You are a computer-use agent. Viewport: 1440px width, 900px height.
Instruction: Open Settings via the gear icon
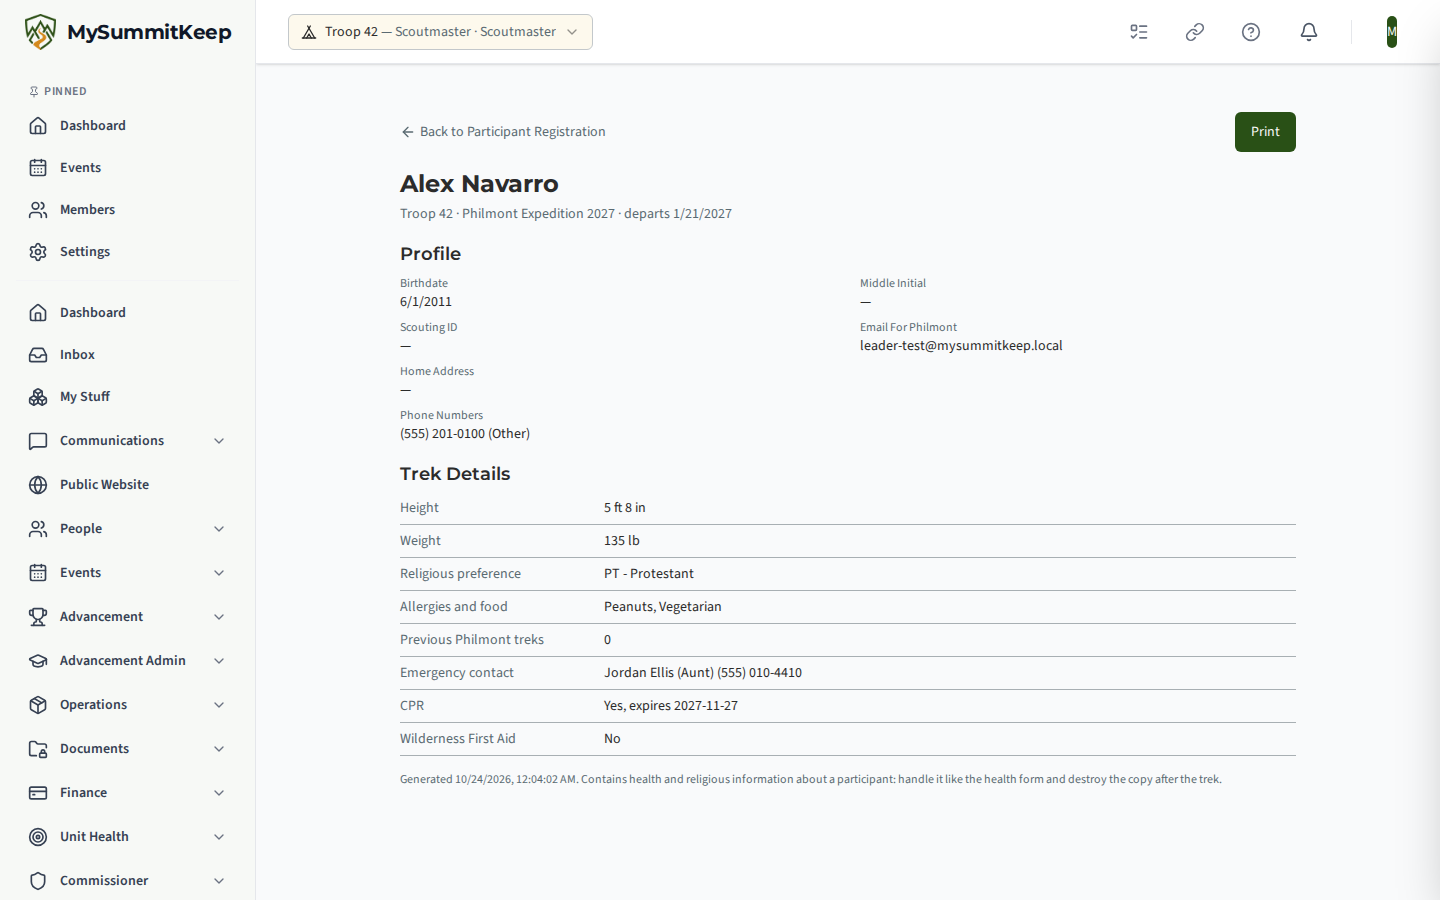pos(38,251)
